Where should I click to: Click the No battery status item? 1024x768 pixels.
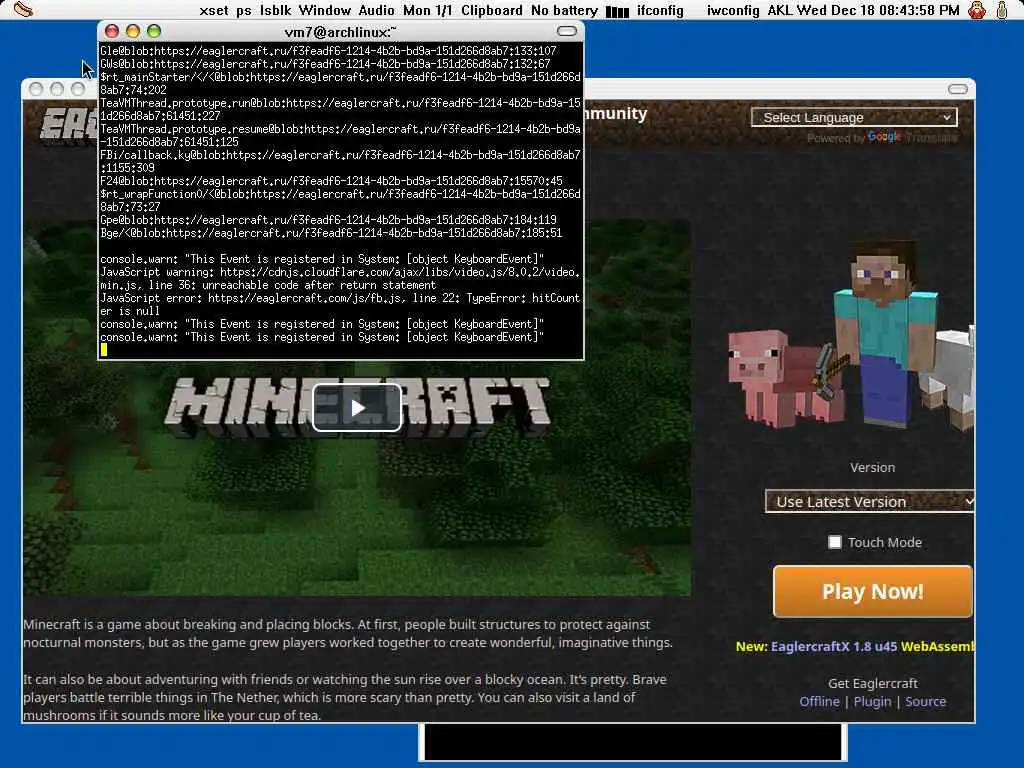coord(564,10)
